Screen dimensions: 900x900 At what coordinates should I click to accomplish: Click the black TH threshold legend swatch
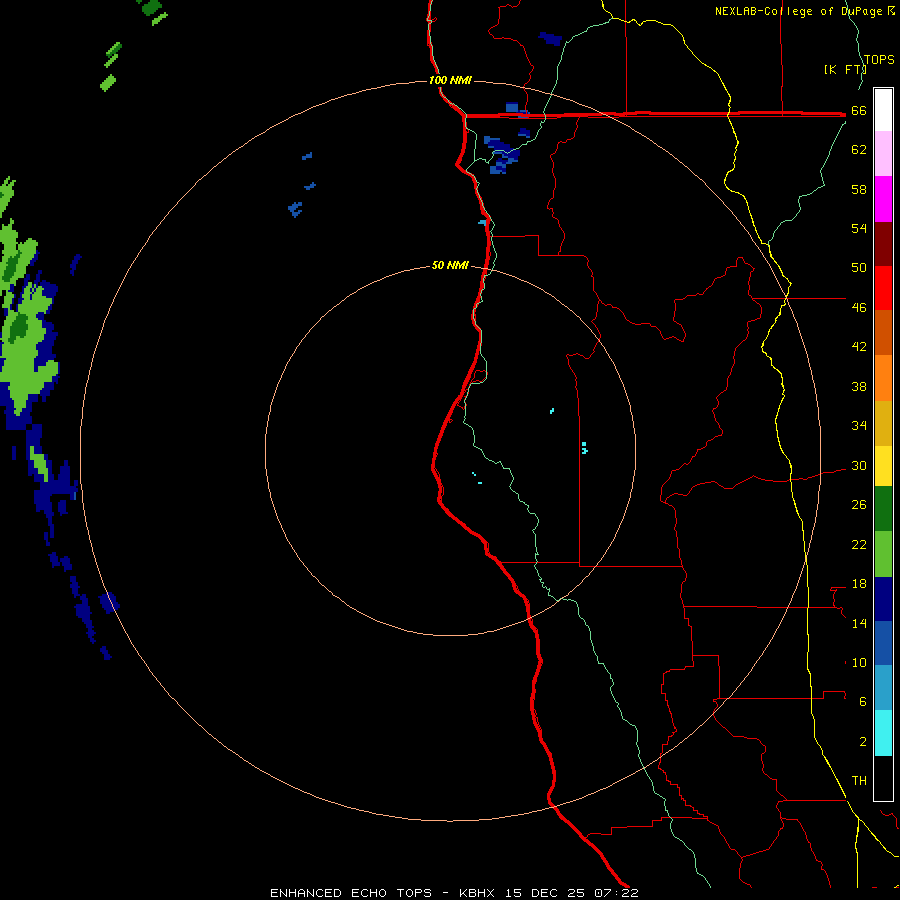click(x=883, y=778)
